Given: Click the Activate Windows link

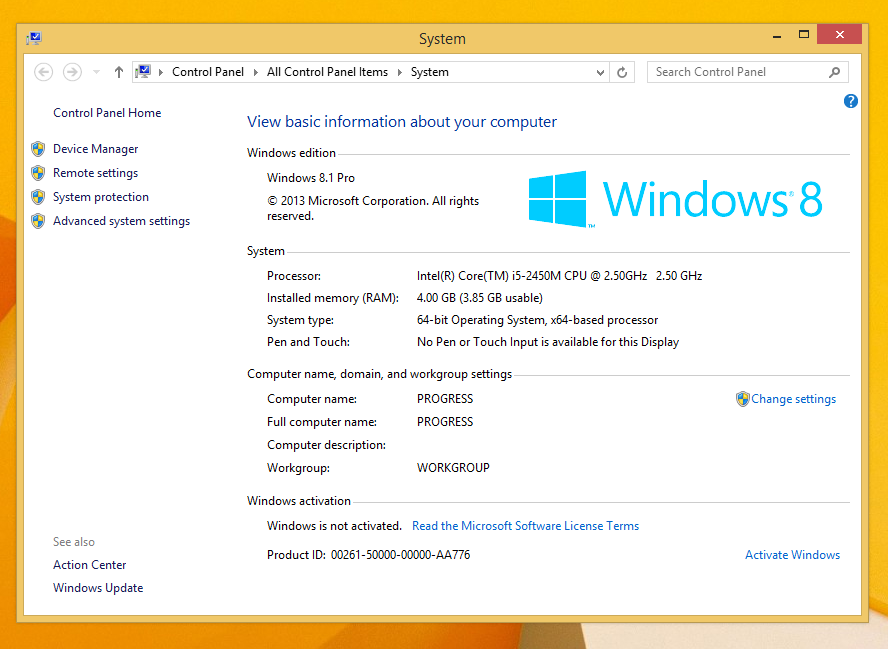Looking at the screenshot, I should click(x=792, y=555).
